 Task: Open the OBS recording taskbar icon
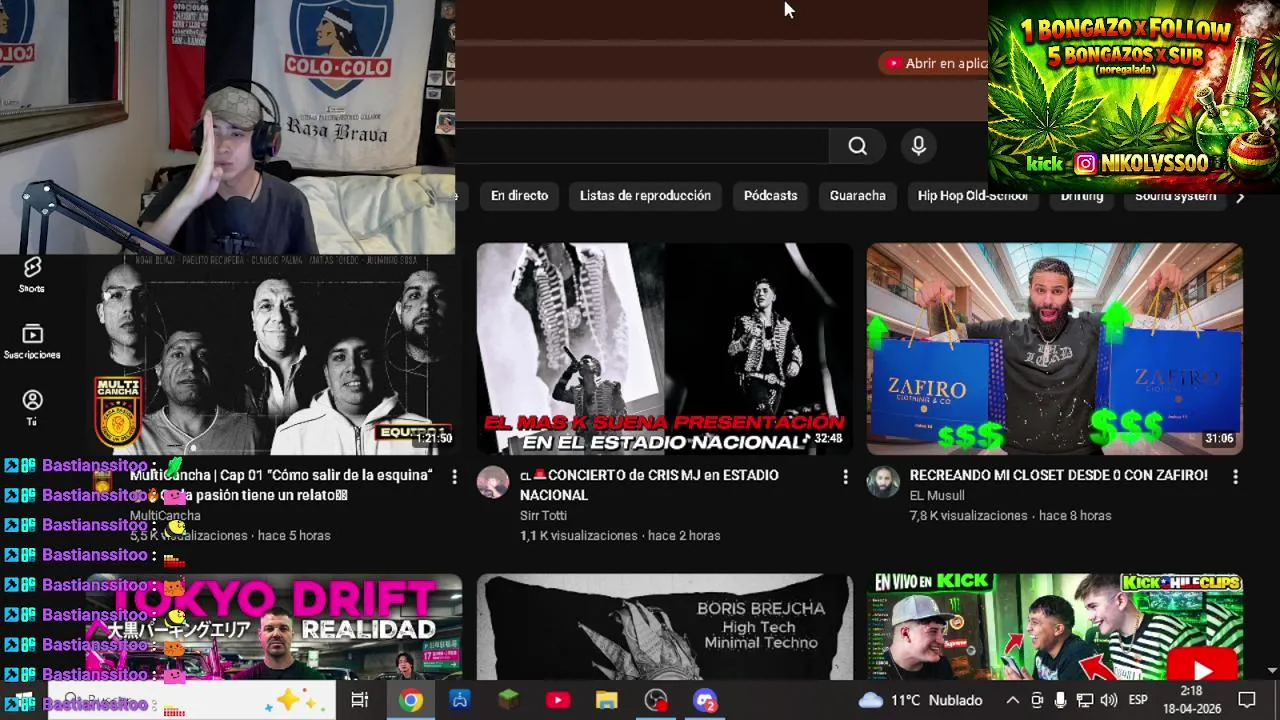point(656,700)
